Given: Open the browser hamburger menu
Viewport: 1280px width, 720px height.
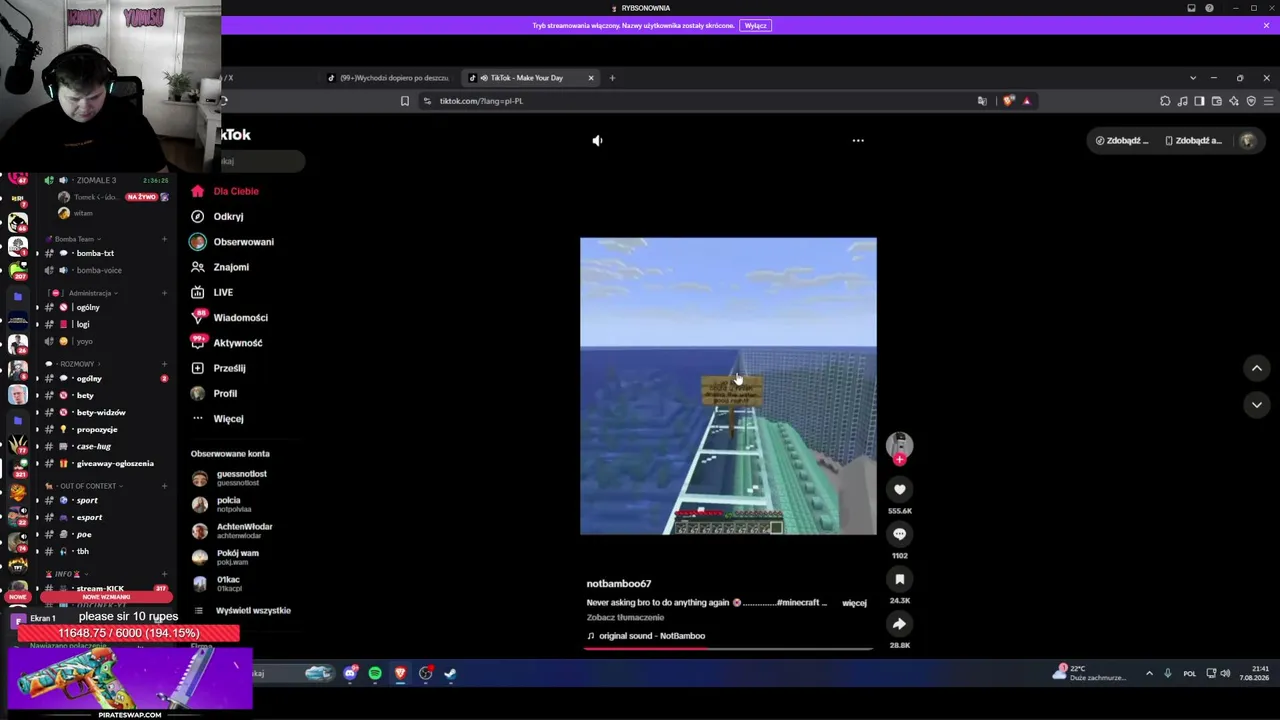Looking at the screenshot, I should pyautogui.click(x=1268, y=101).
